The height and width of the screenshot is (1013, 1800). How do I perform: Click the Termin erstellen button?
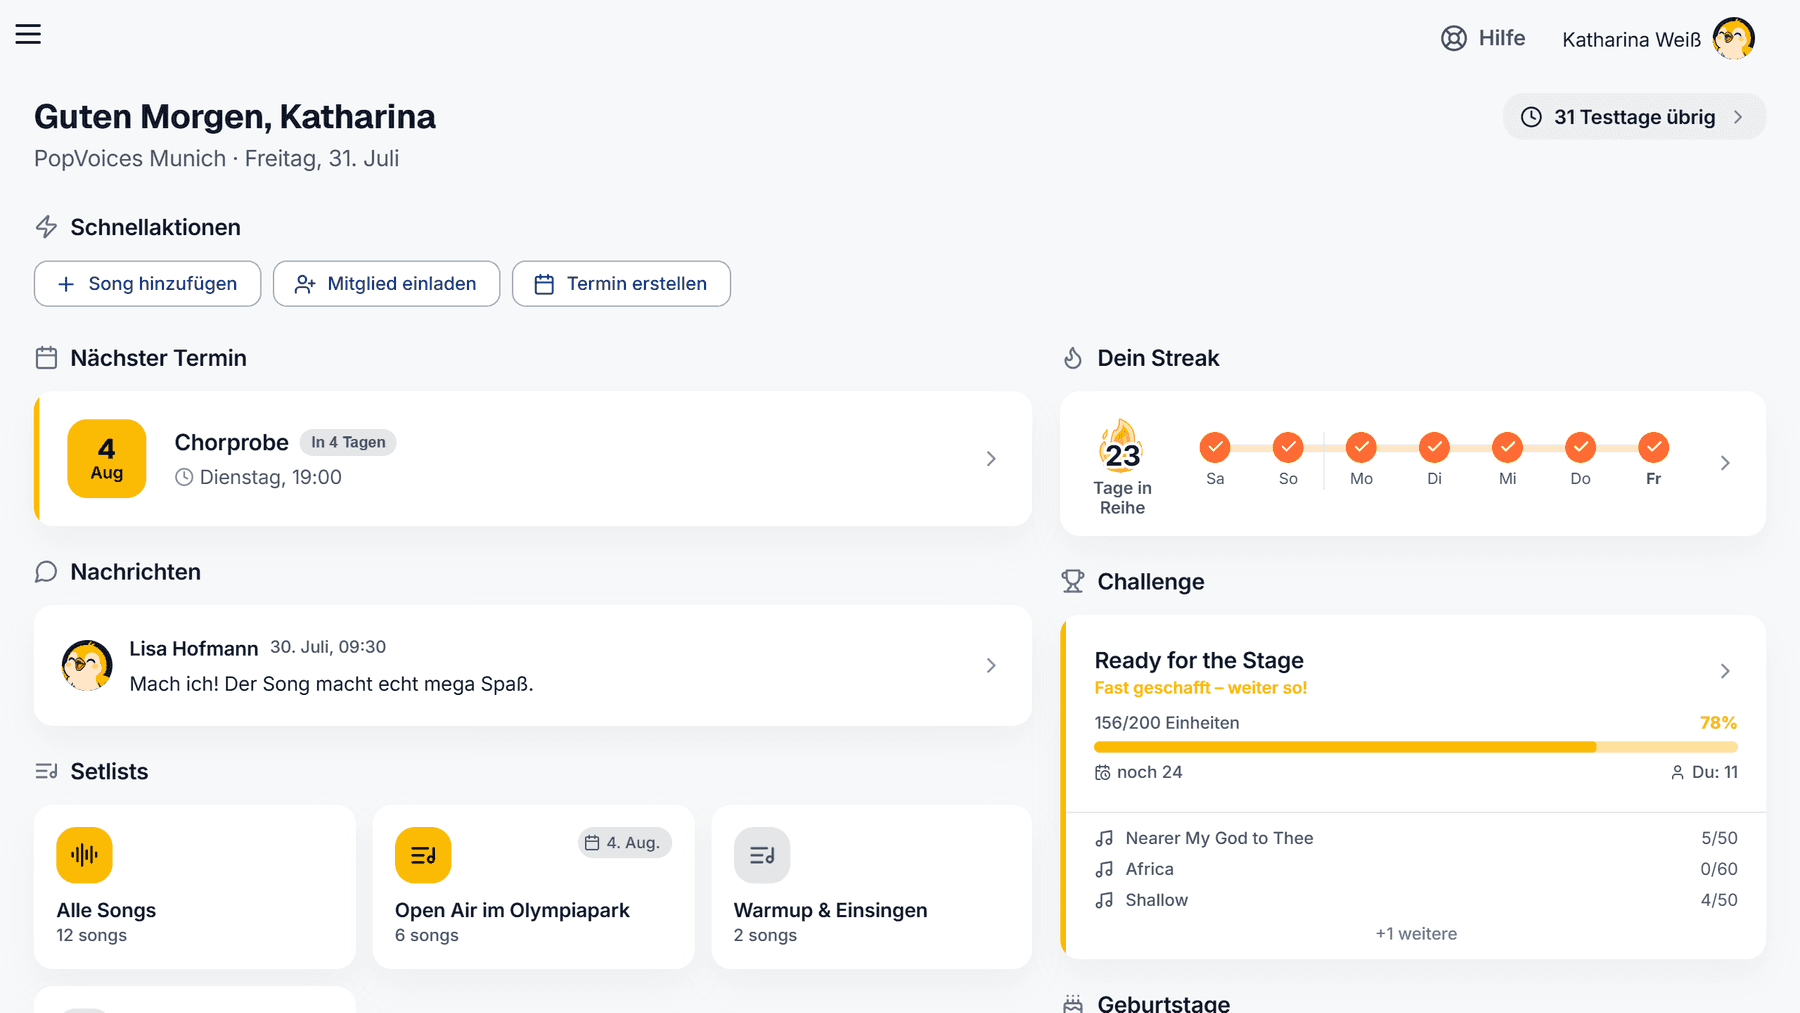point(621,284)
